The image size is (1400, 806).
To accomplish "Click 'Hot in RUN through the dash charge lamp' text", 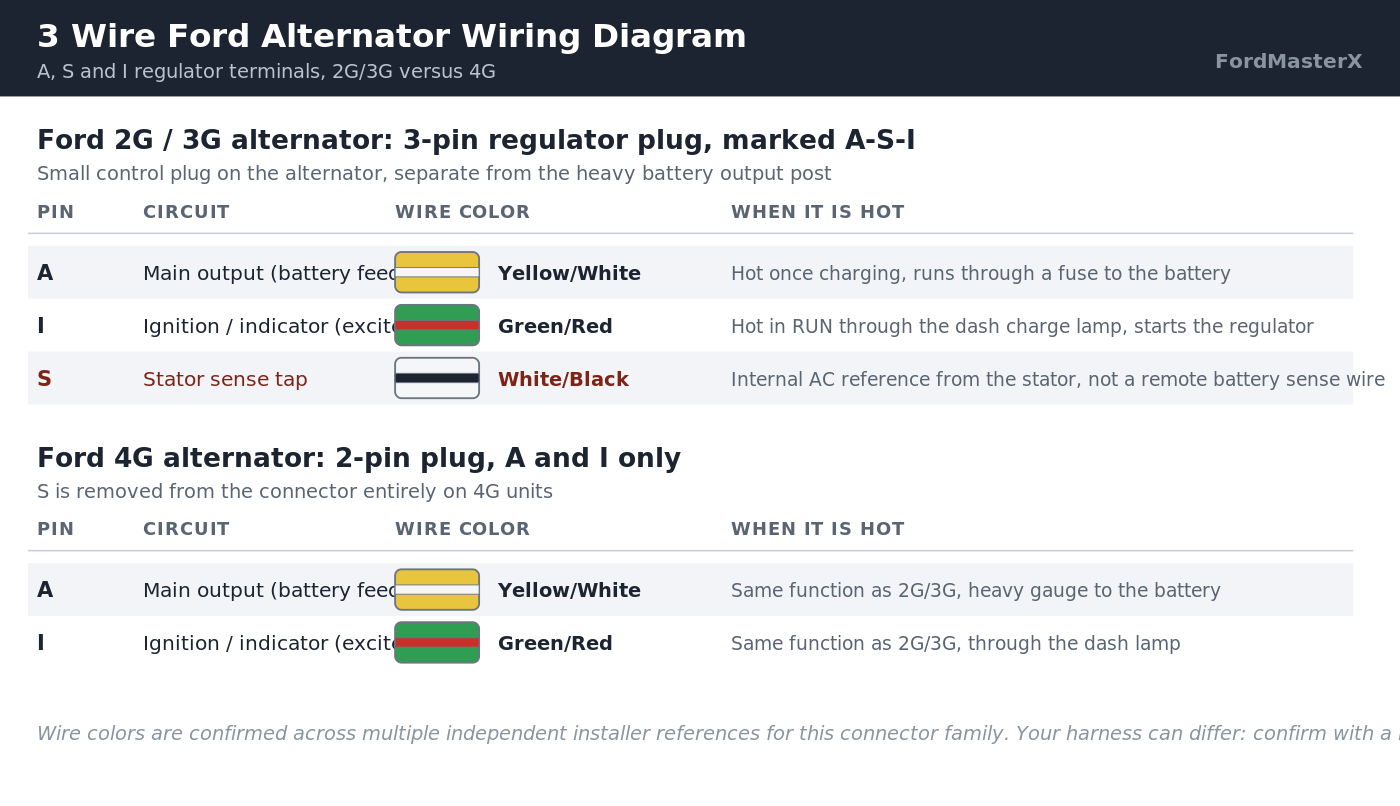I will click(x=1022, y=327).
